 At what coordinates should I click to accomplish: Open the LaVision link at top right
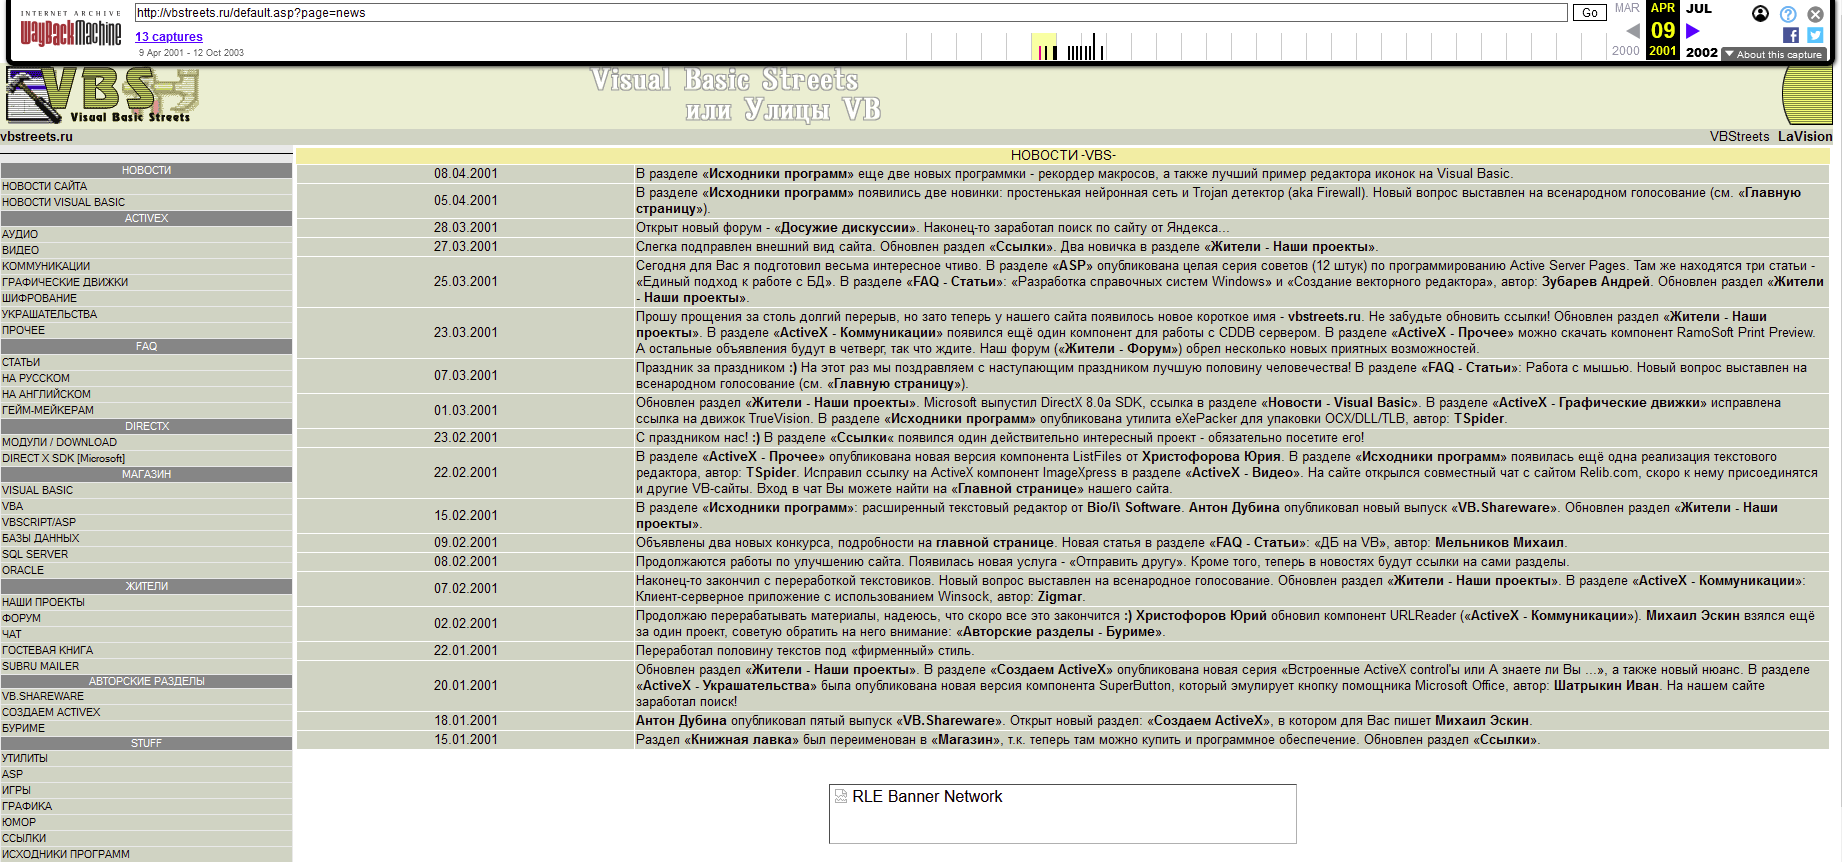(1805, 137)
